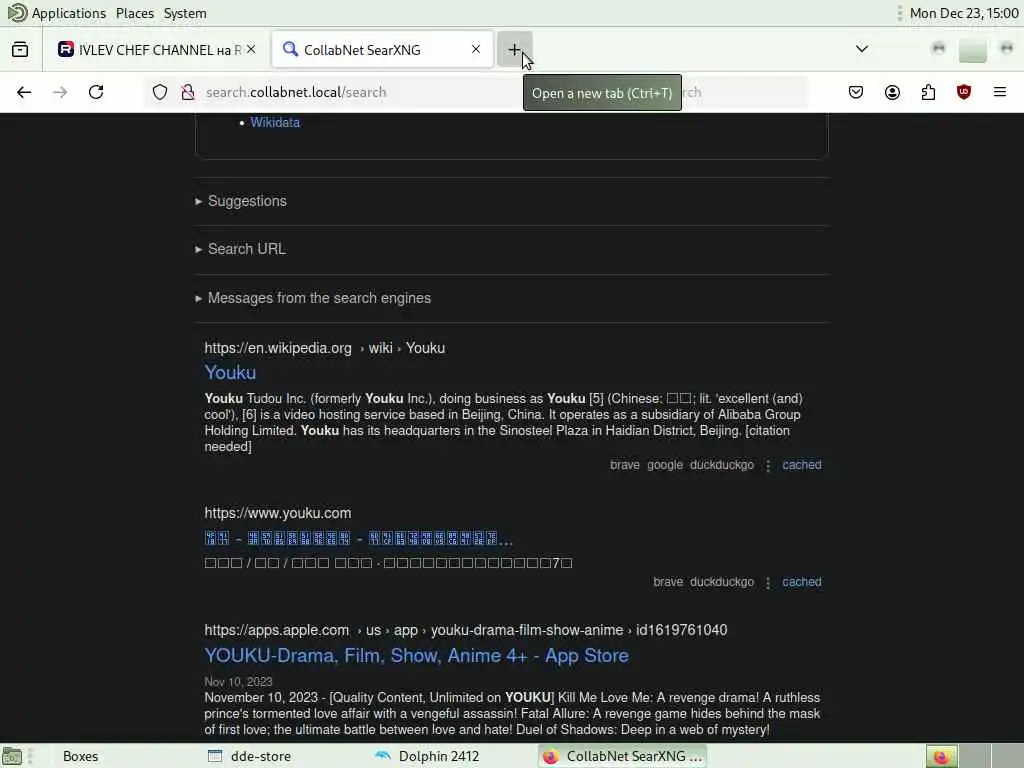
Task: Open the list all tabs chevron
Action: click(862, 49)
